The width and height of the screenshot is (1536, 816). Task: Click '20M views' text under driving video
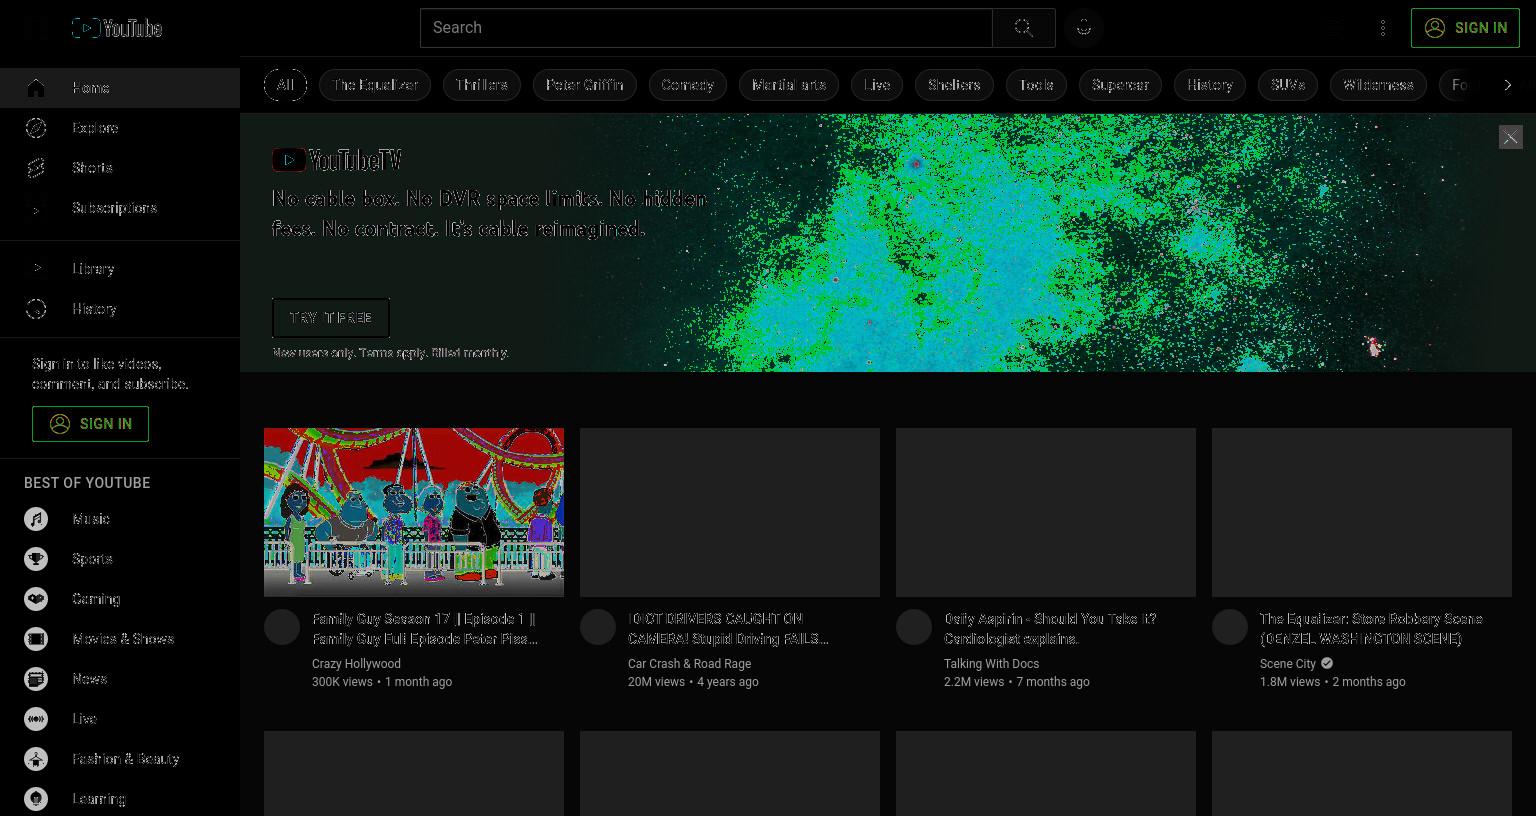(656, 682)
